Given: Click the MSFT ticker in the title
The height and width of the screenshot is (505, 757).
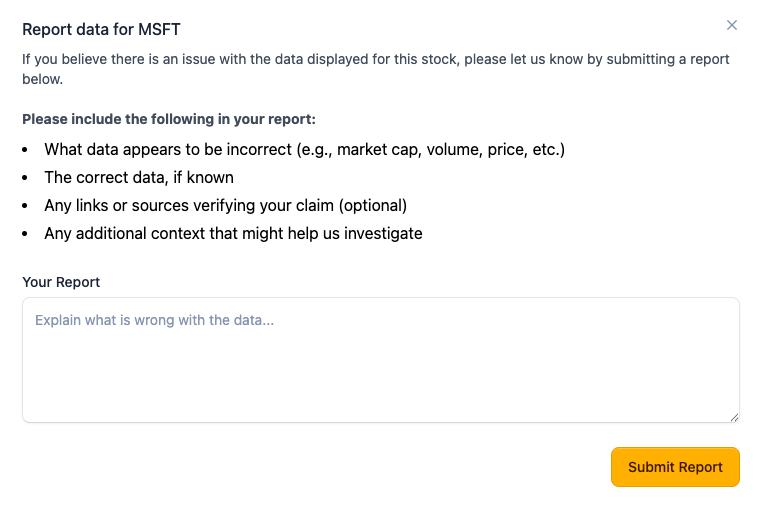Looking at the screenshot, I should coord(161,30).
